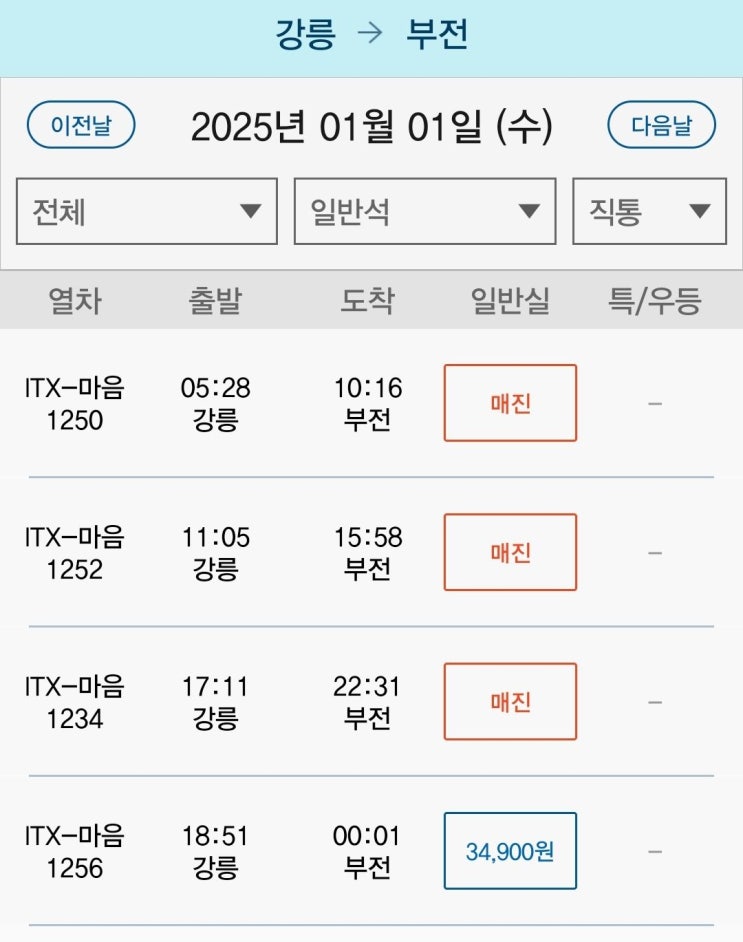This screenshot has width=743, height=942.
Task: Select the ITX-마음 1234 train name
Action: point(75,701)
